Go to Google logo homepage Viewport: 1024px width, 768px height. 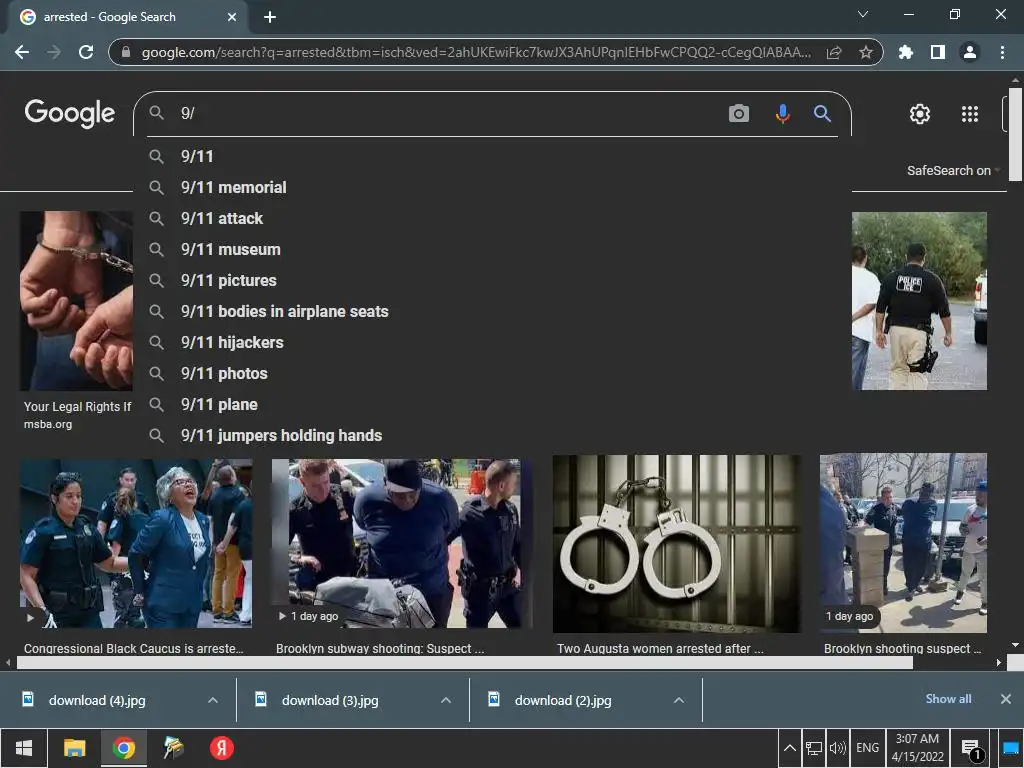69,114
